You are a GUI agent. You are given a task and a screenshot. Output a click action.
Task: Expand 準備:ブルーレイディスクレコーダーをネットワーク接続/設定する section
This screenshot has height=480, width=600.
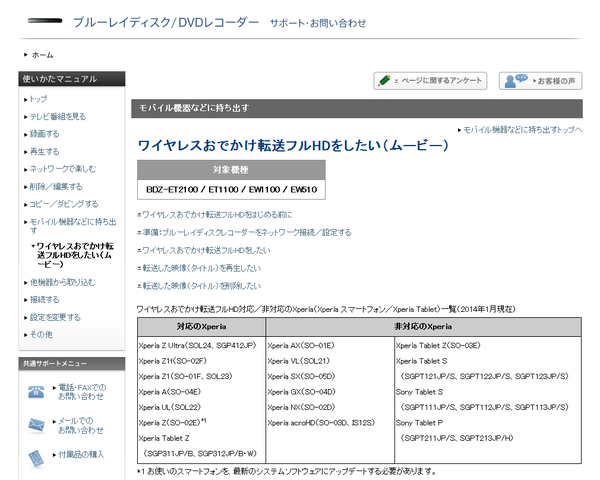[247, 232]
